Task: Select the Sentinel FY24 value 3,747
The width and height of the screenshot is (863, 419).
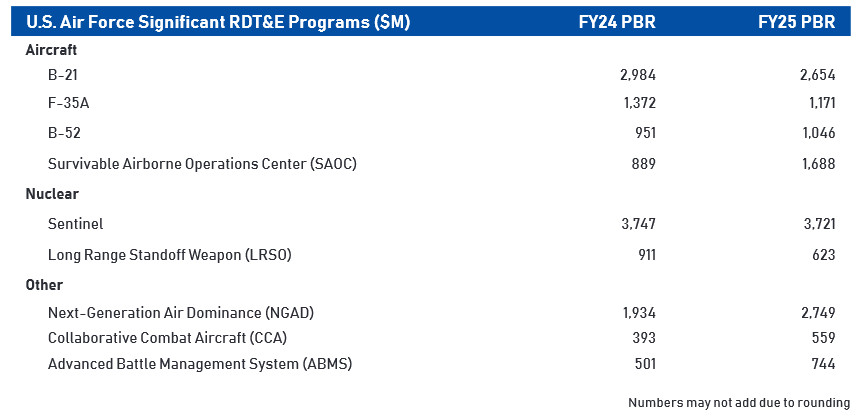Action: [x=637, y=224]
